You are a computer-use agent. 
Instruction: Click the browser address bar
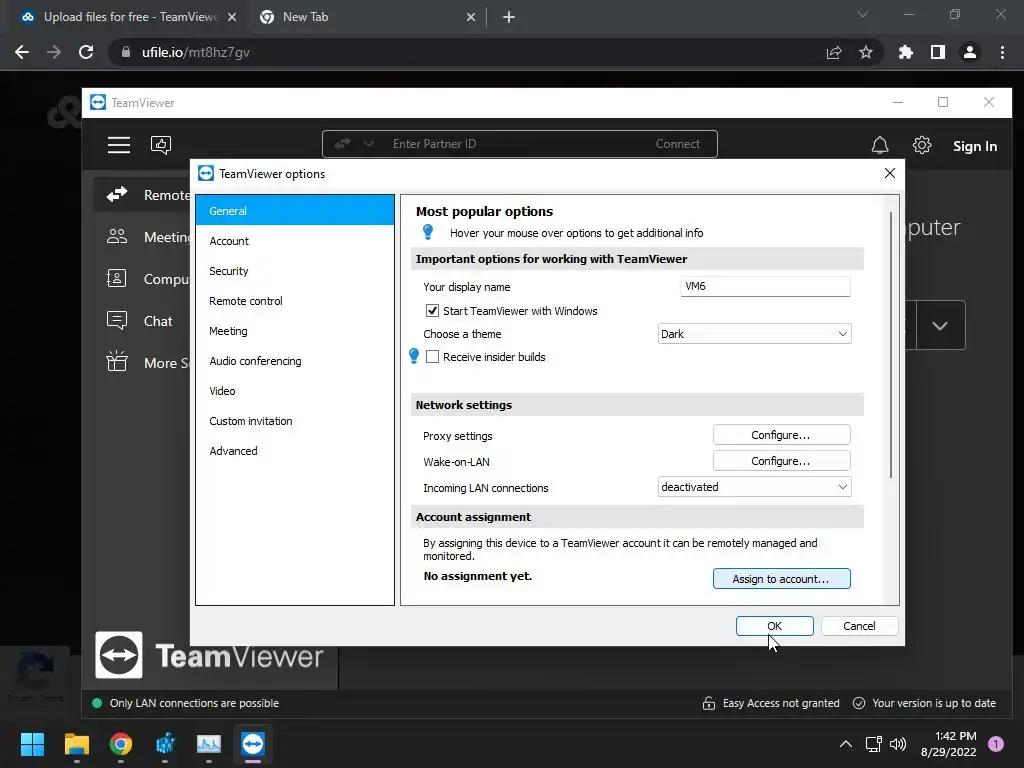[470, 52]
